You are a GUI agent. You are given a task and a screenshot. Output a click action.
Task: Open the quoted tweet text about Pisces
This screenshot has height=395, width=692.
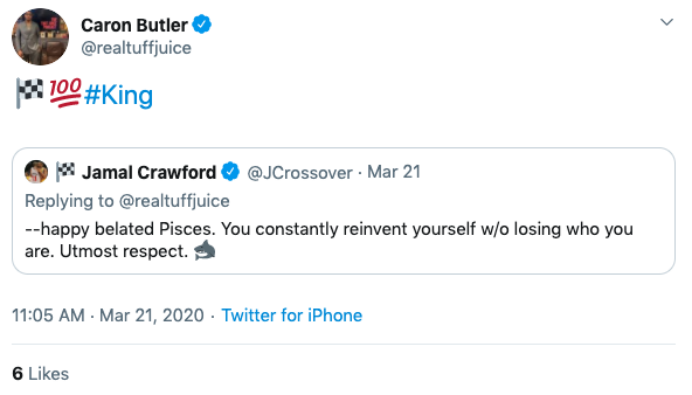(x=329, y=240)
